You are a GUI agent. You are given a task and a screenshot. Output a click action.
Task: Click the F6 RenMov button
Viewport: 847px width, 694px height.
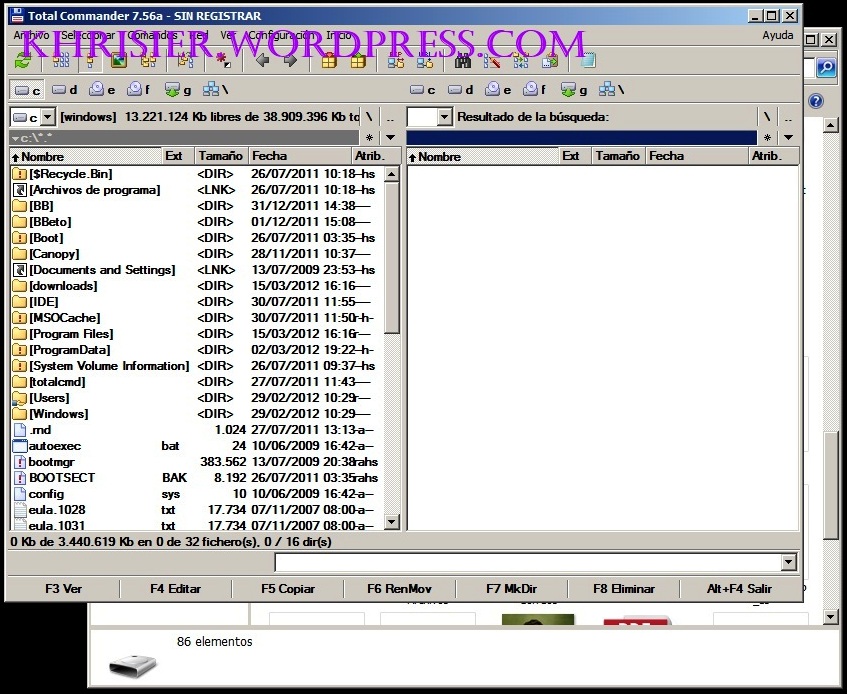400,589
